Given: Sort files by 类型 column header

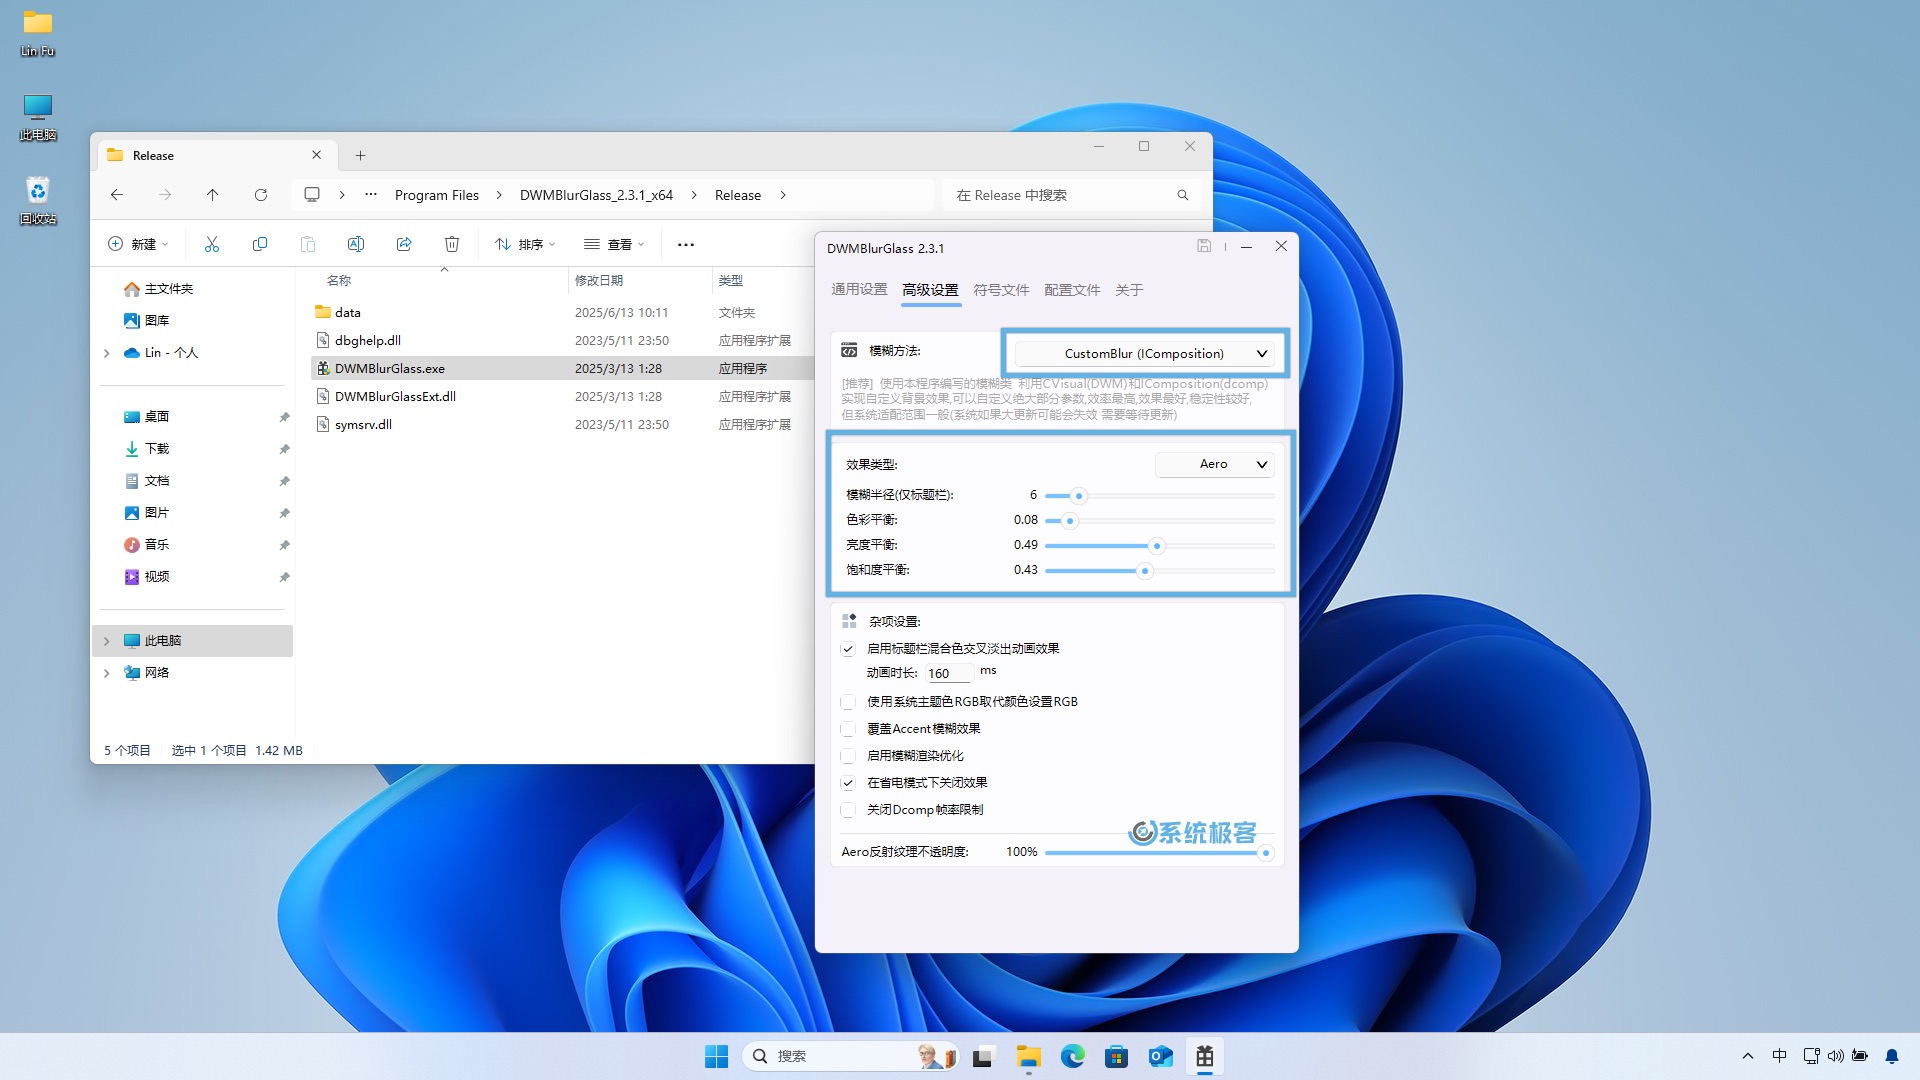Looking at the screenshot, I should tap(731, 281).
